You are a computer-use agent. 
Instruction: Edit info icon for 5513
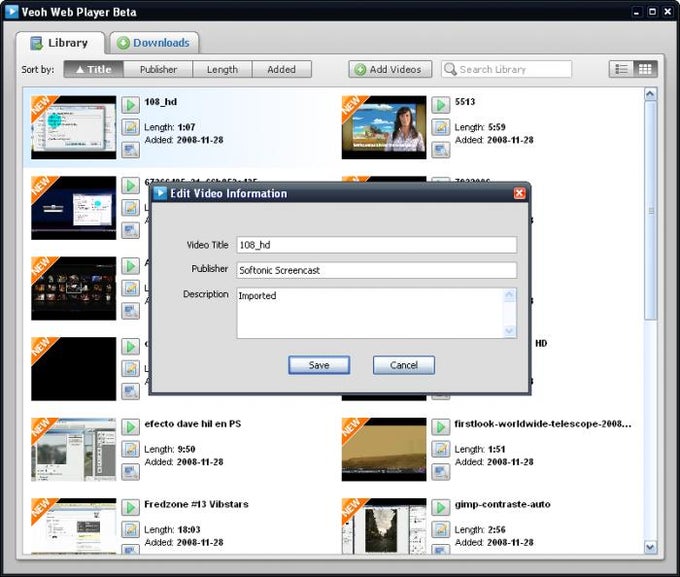pyautogui.click(x=441, y=127)
